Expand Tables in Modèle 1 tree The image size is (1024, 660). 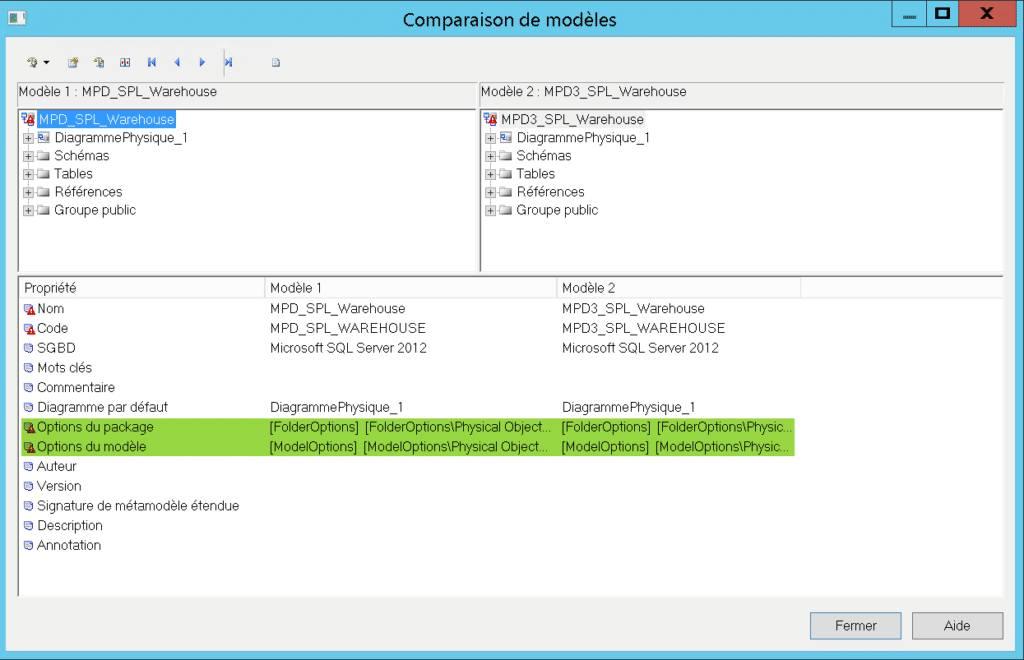click(28, 174)
